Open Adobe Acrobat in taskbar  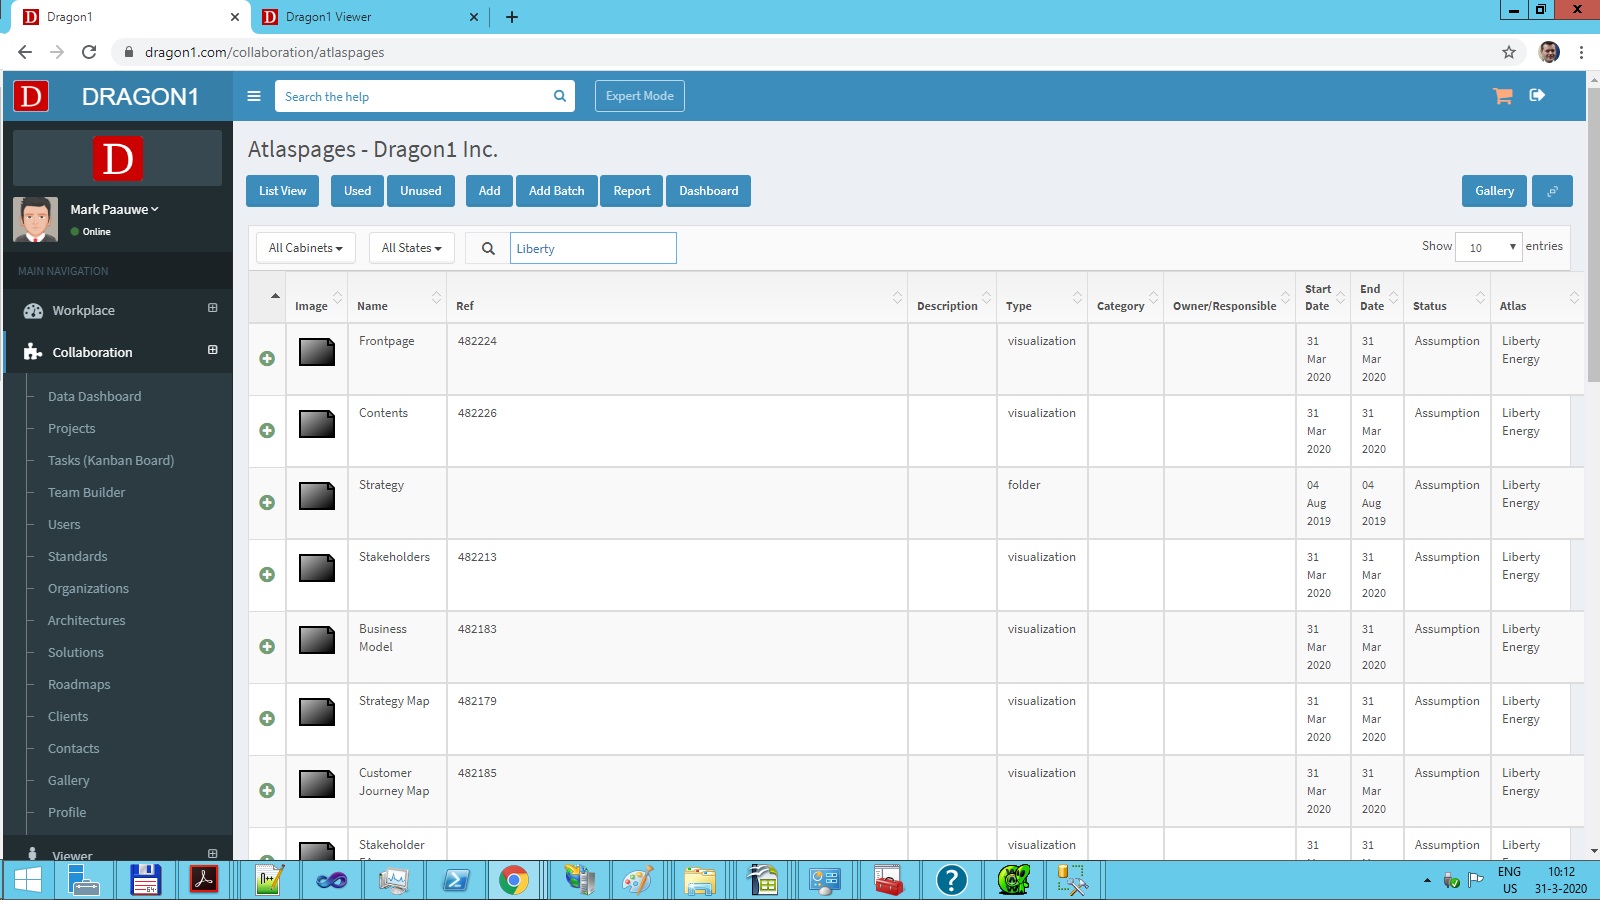pos(204,880)
